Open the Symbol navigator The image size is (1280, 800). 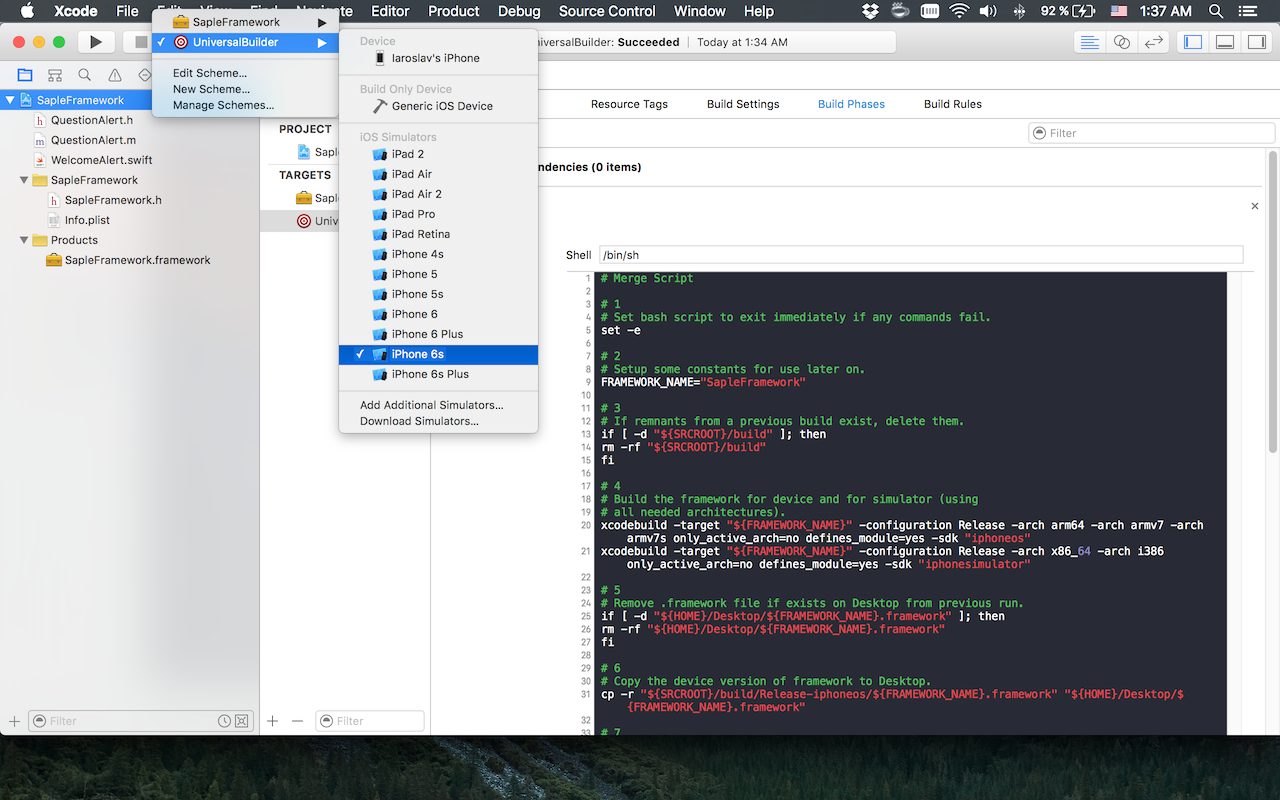[55, 75]
